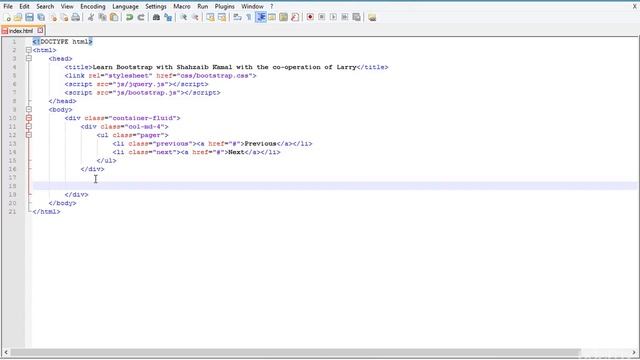Image resolution: width=640 pixels, height=360 pixels.
Task: Print the document using the Print icon
Action: pos(76,17)
